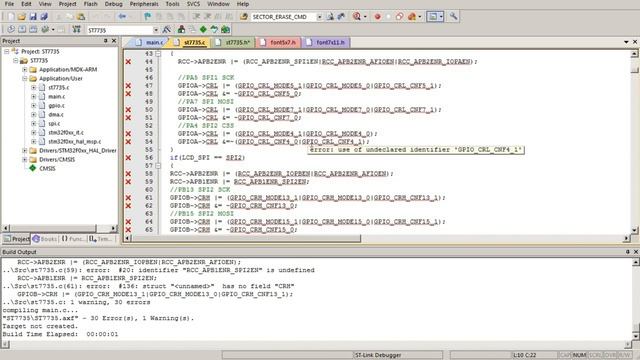Viewport: 640px width, 360px height.
Task: Expand the Drivers/STM32F0xx_HAL_Driver folder
Action: (x=24, y=151)
